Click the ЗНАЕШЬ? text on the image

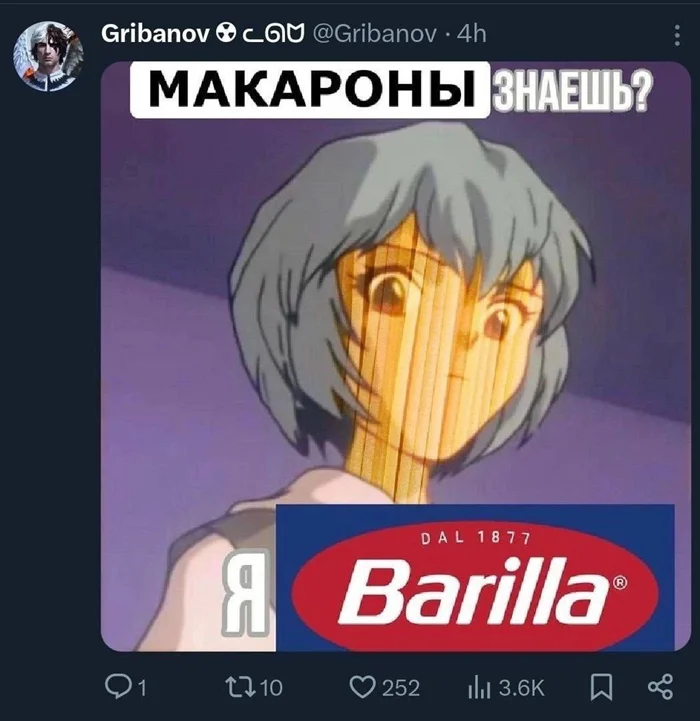[x=572, y=90]
